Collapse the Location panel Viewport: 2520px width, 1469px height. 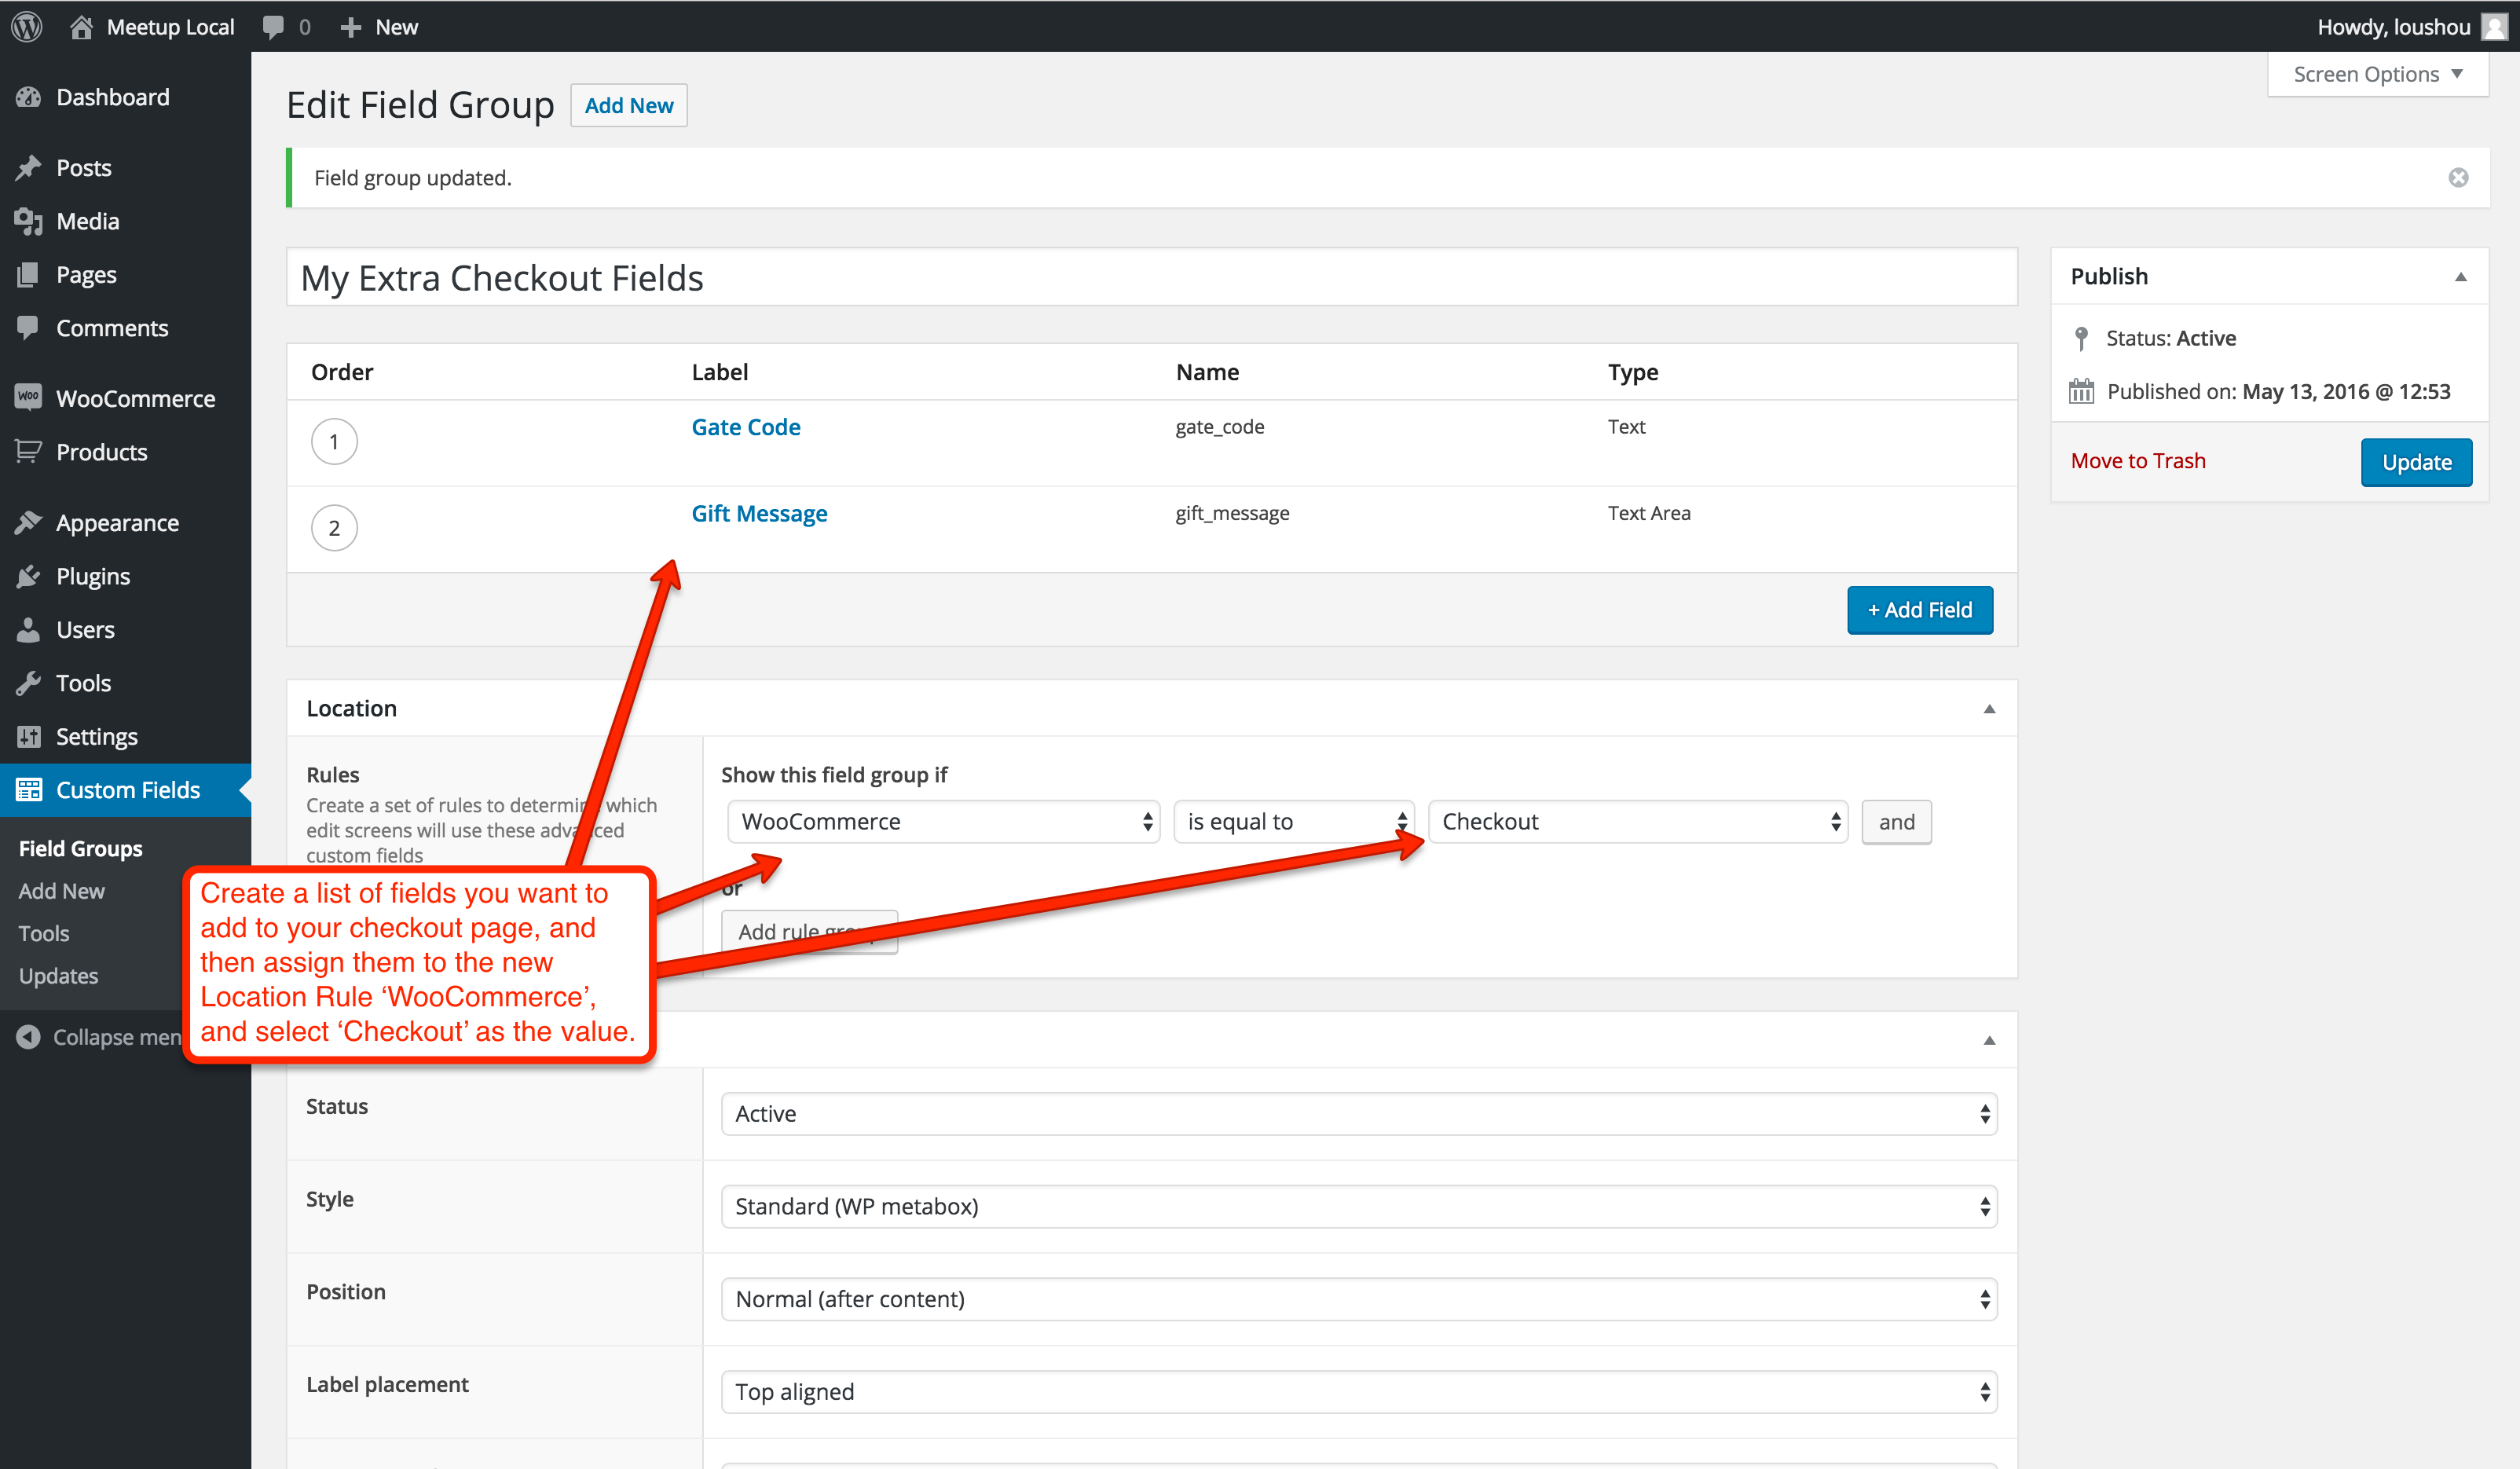point(1989,709)
